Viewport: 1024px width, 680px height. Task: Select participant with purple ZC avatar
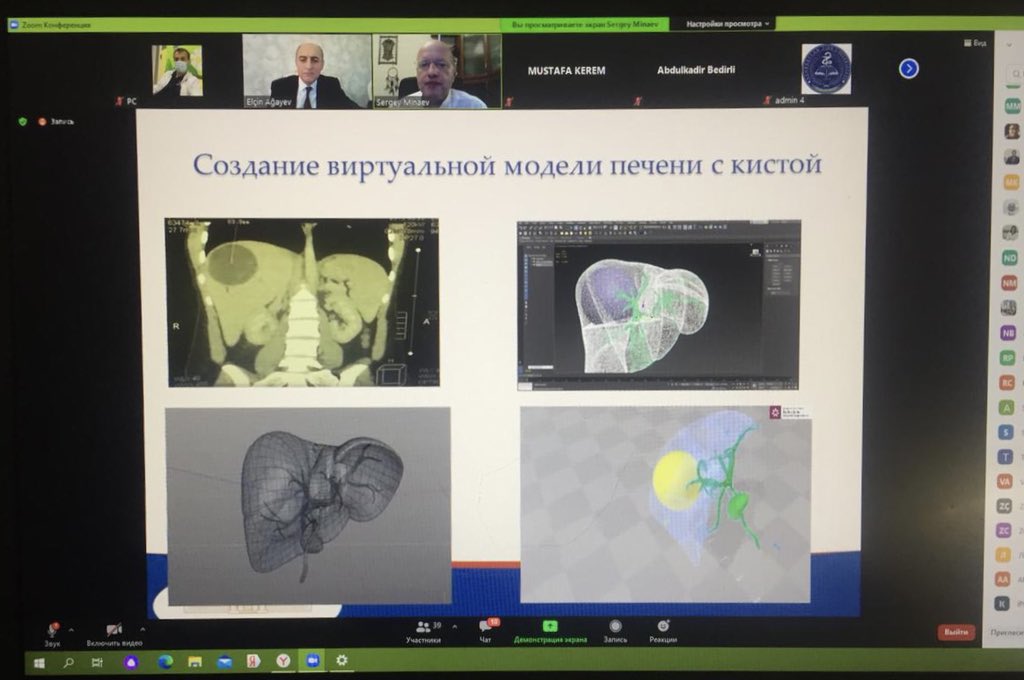[x=1004, y=530]
